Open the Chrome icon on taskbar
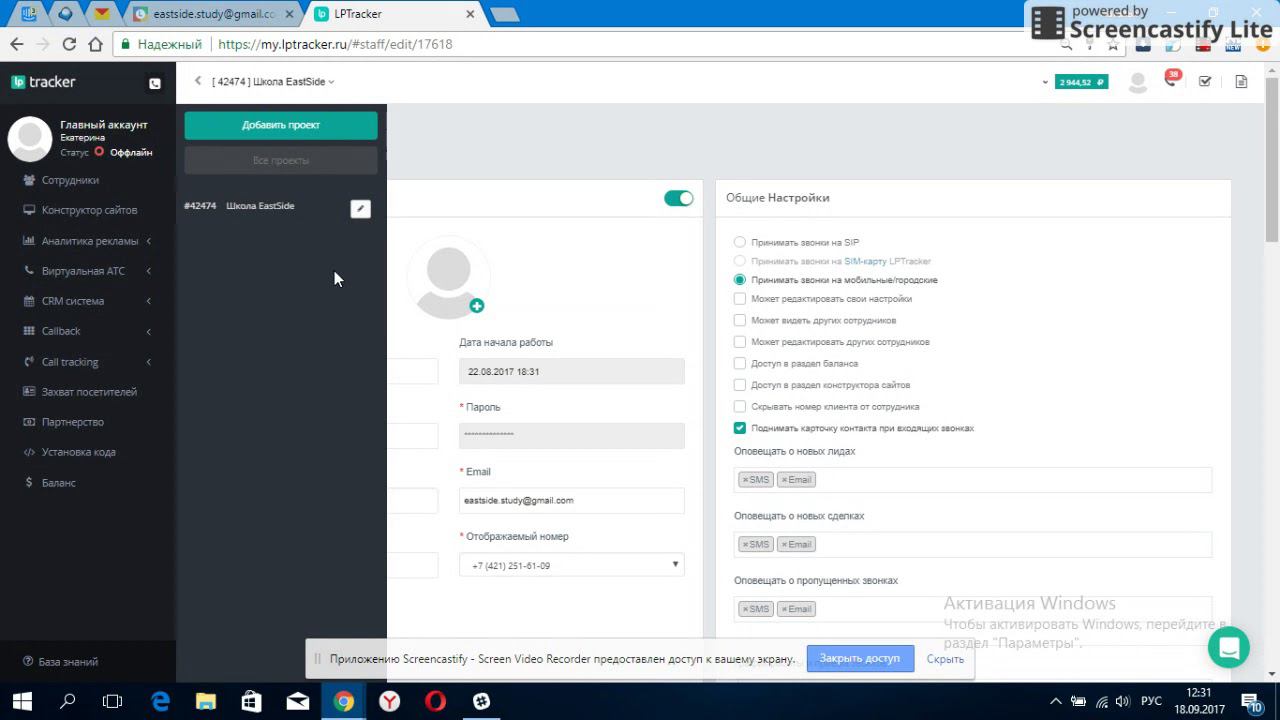 [343, 701]
